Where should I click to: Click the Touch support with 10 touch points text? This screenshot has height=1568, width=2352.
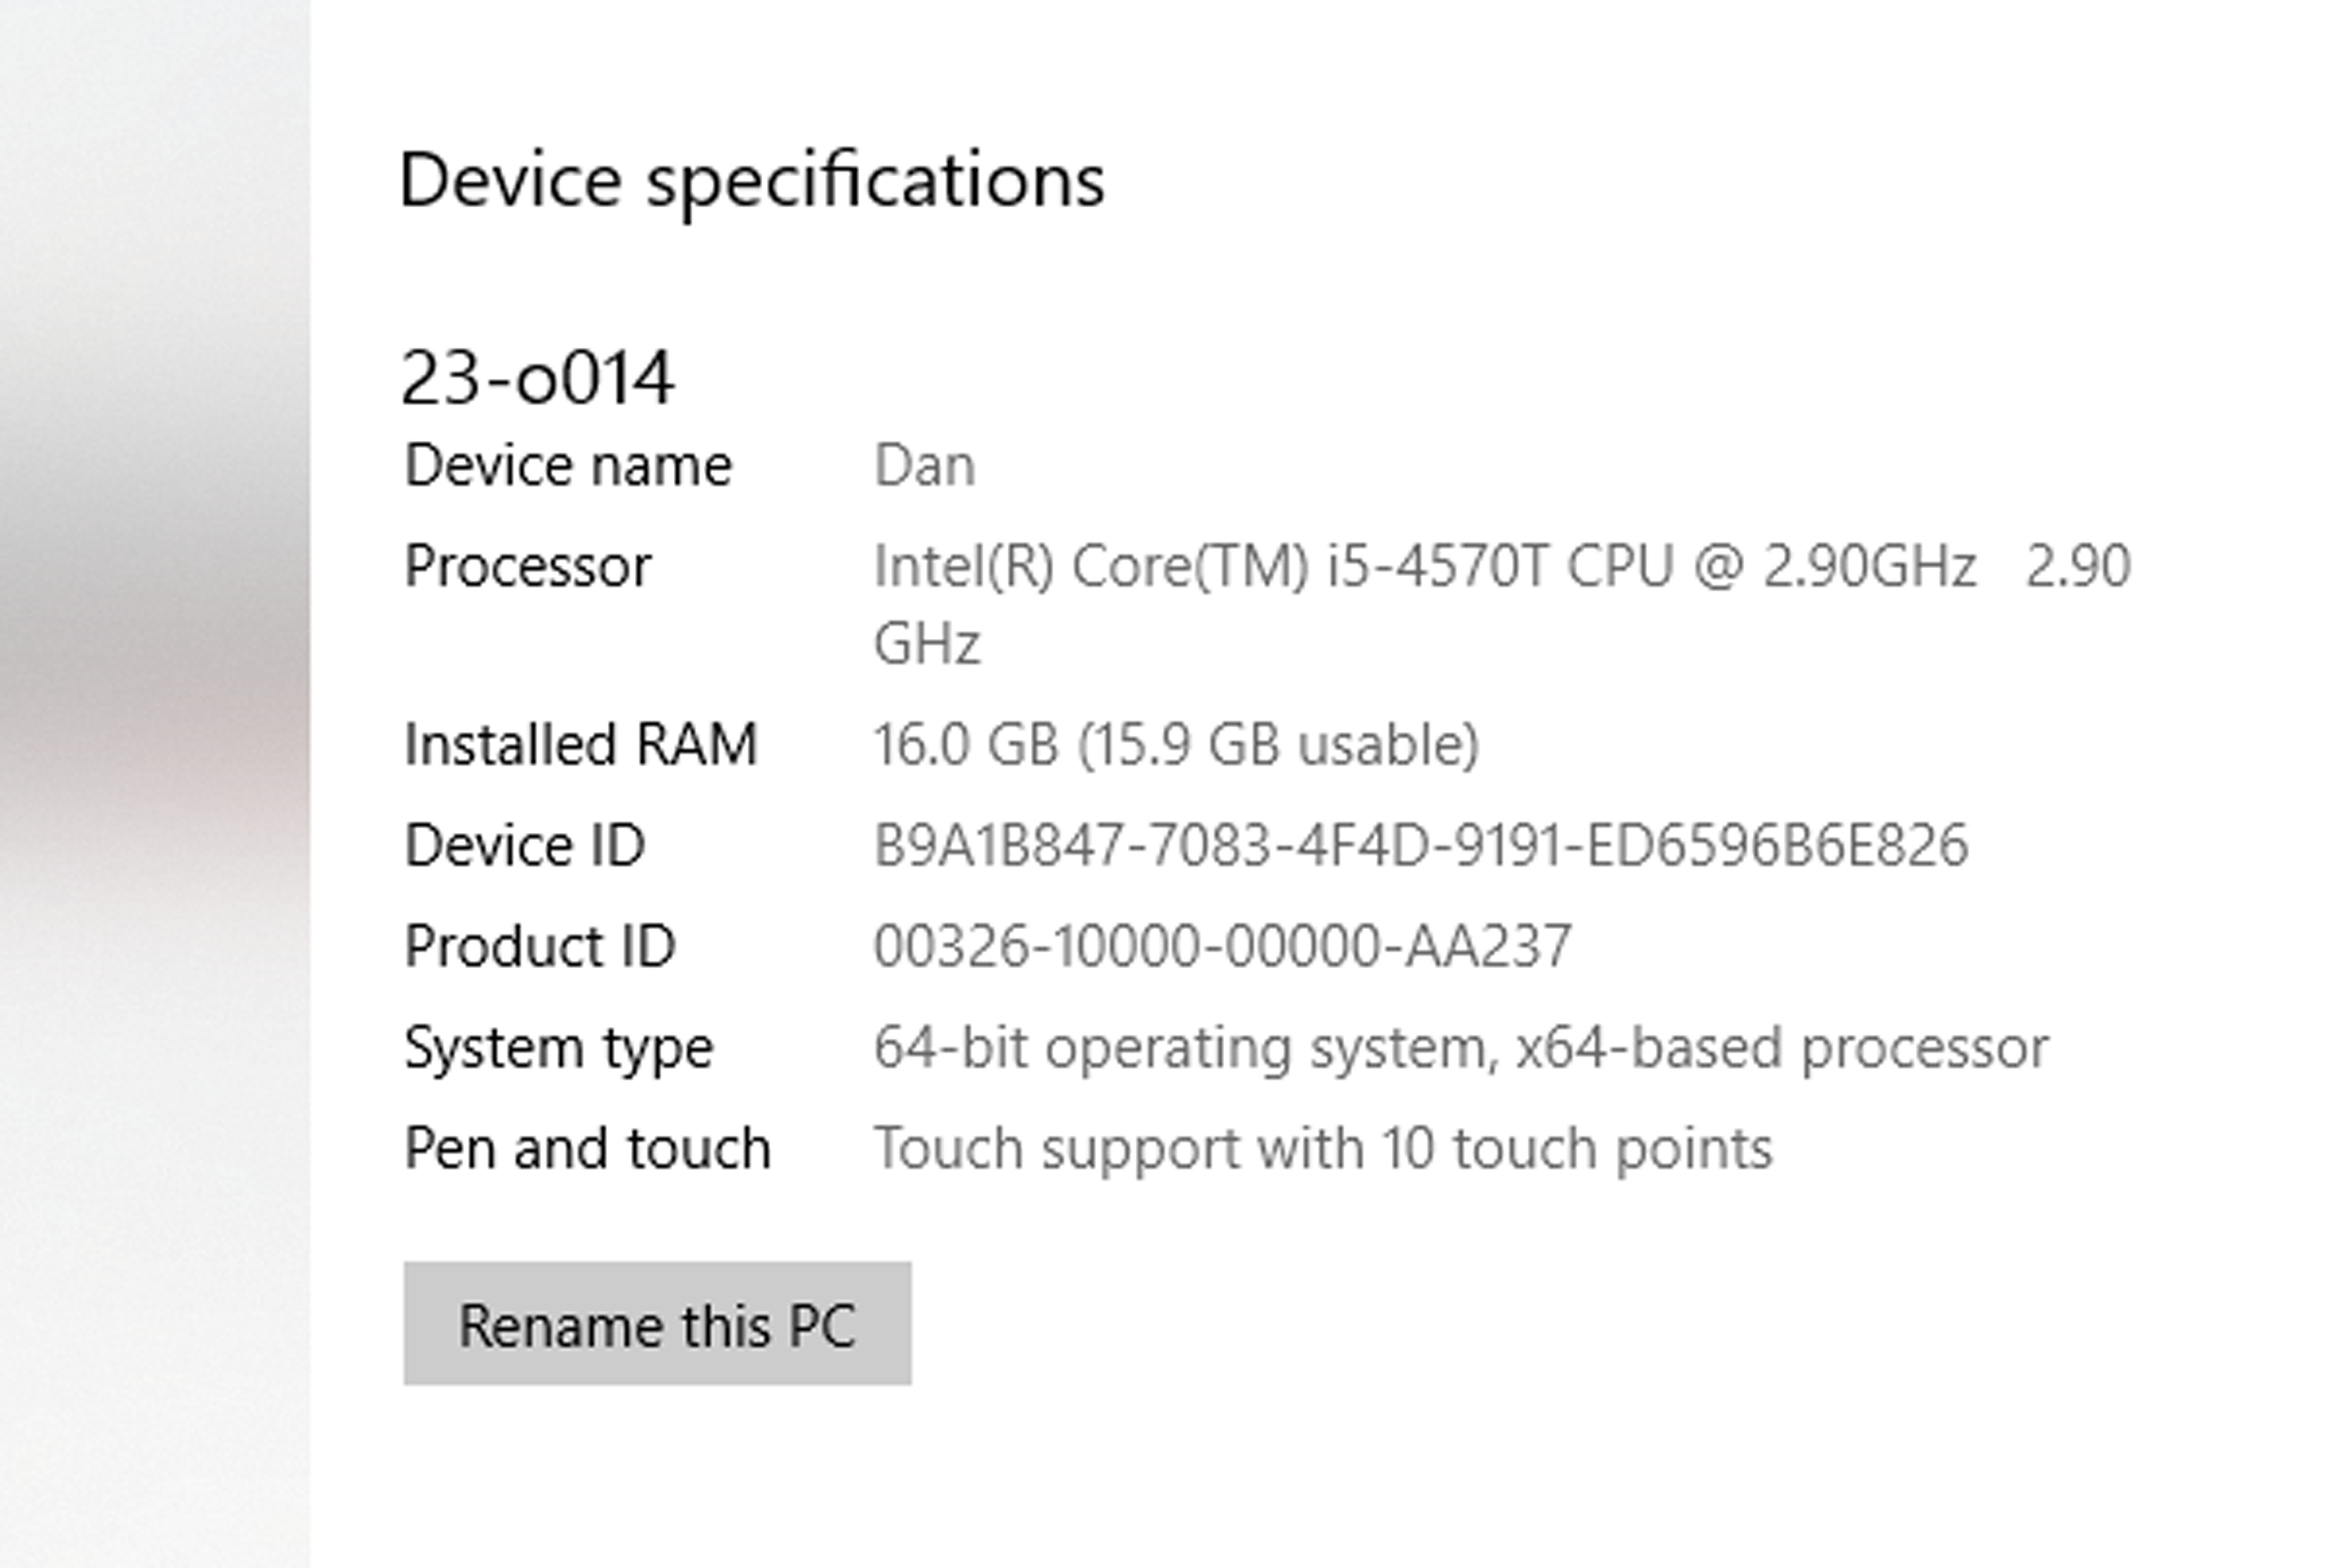click(x=1322, y=1148)
